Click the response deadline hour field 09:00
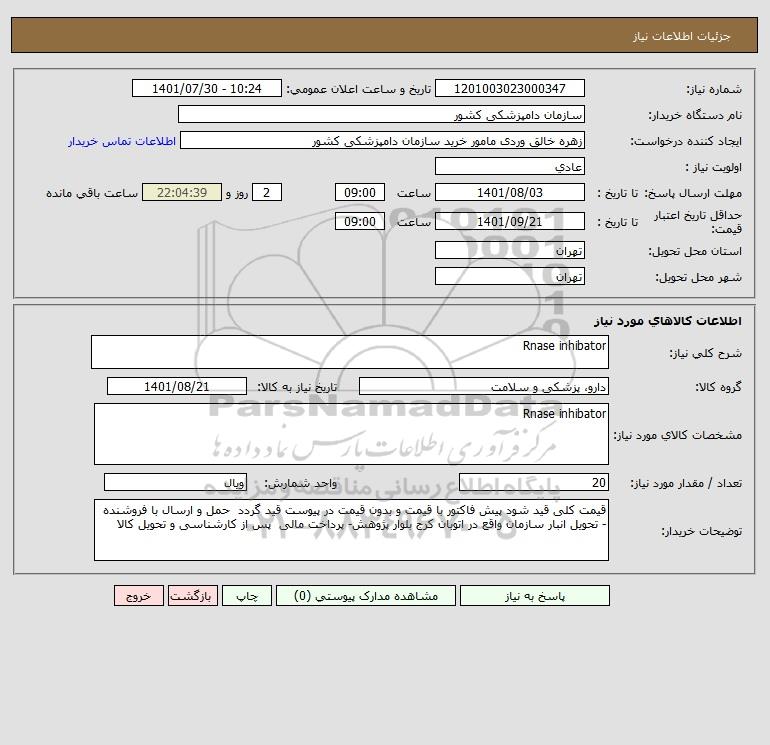Viewport: 770px width, 745px height. 359,193
